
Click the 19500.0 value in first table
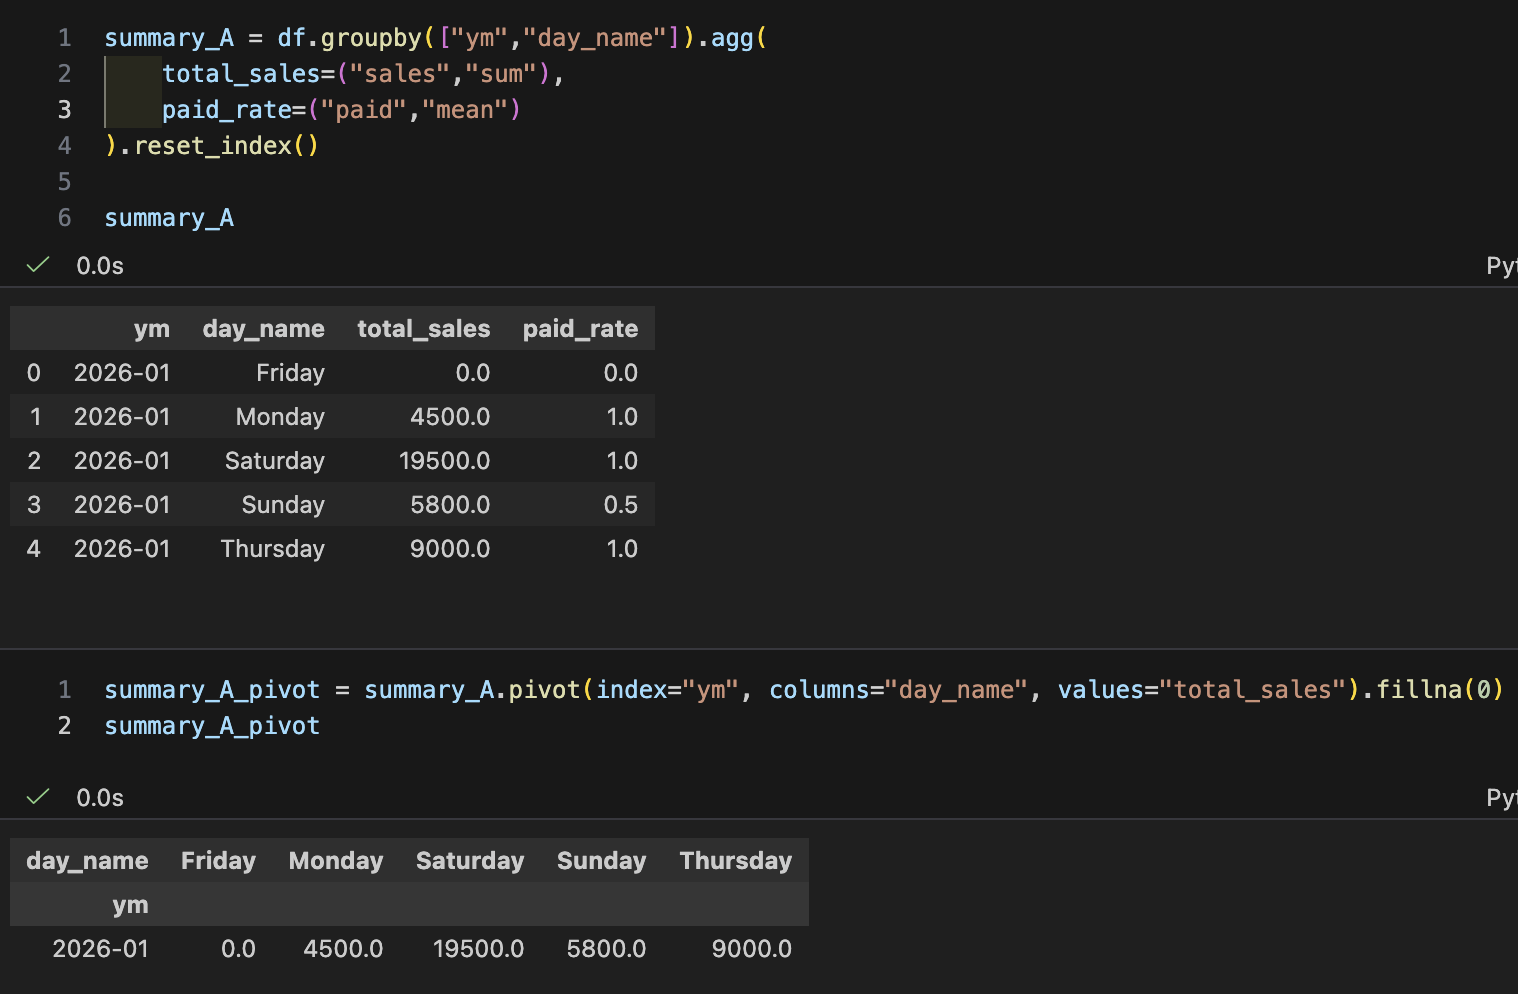[445, 461]
